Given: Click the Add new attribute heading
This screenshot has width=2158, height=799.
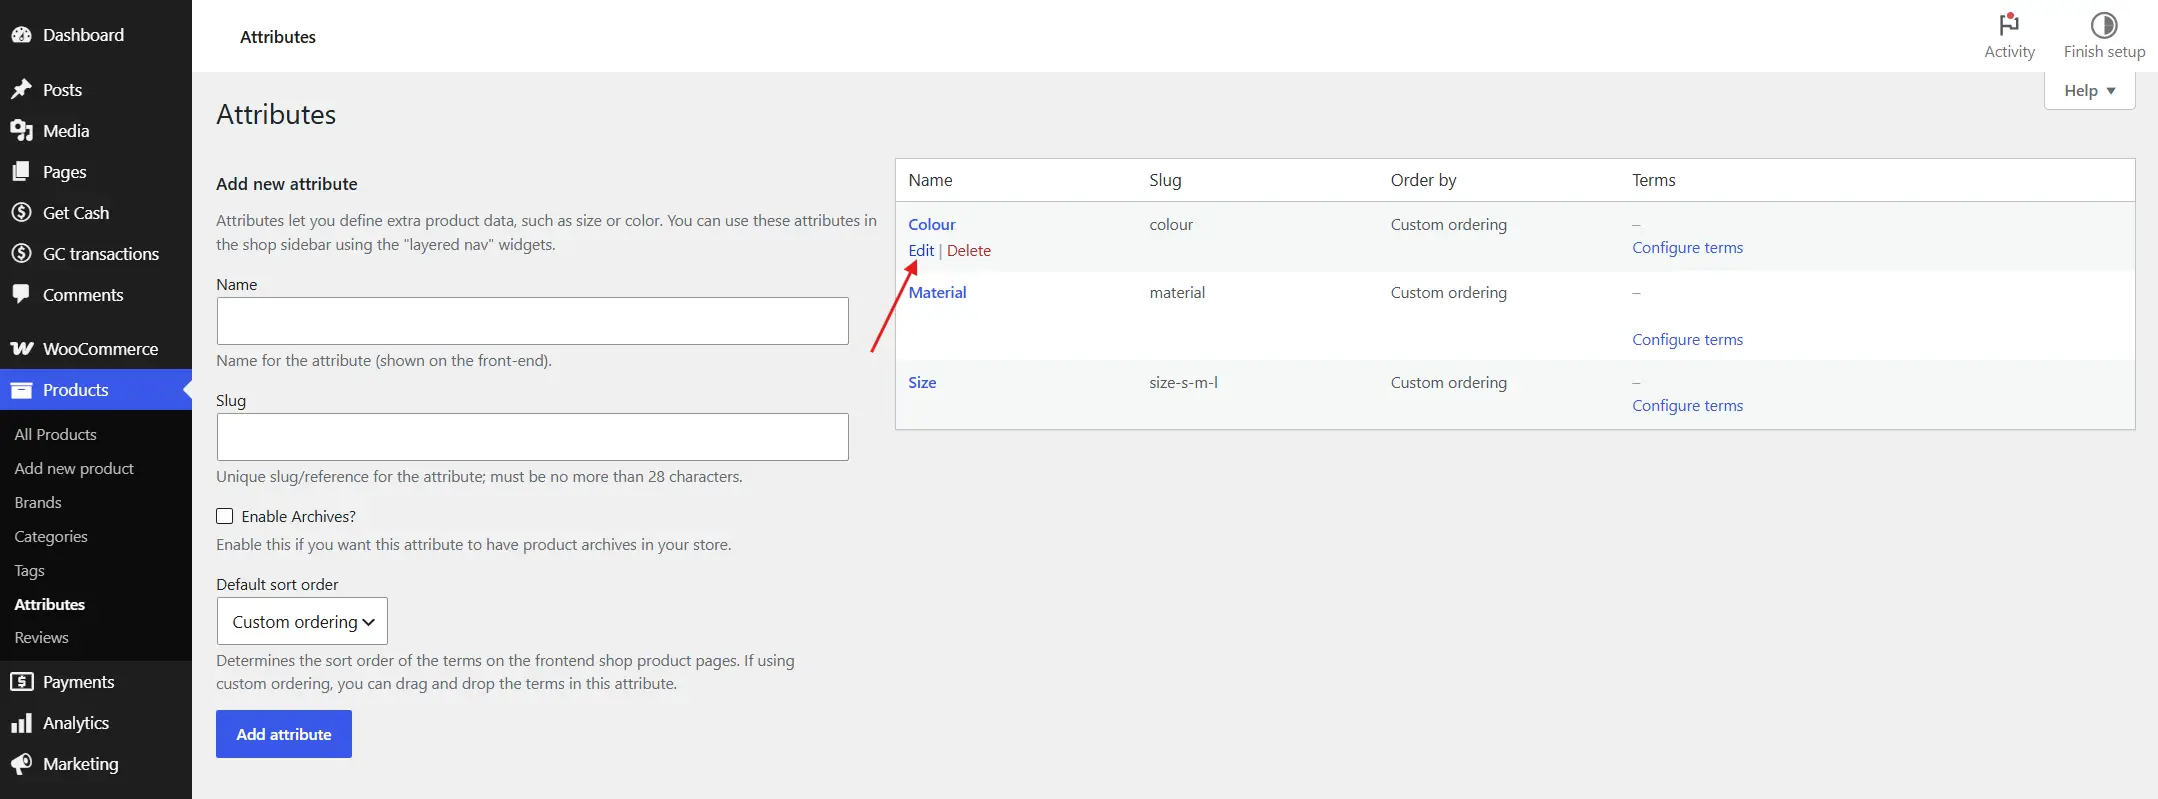Looking at the screenshot, I should pos(287,184).
